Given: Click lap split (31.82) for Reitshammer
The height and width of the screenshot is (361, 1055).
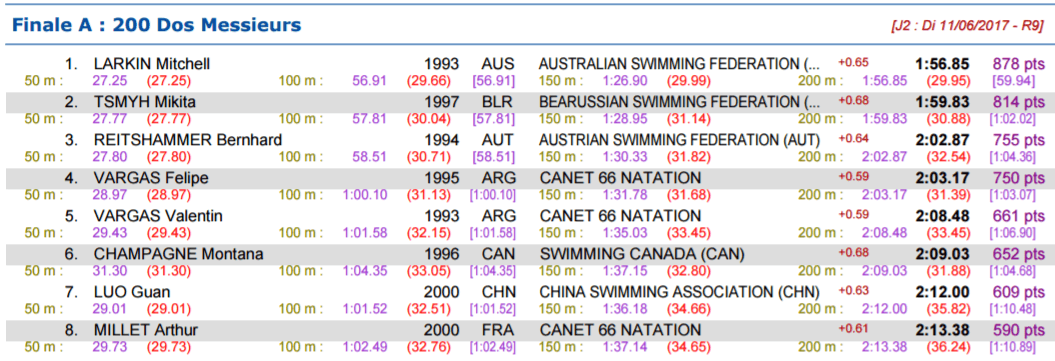Looking at the screenshot, I should coord(689,157).
